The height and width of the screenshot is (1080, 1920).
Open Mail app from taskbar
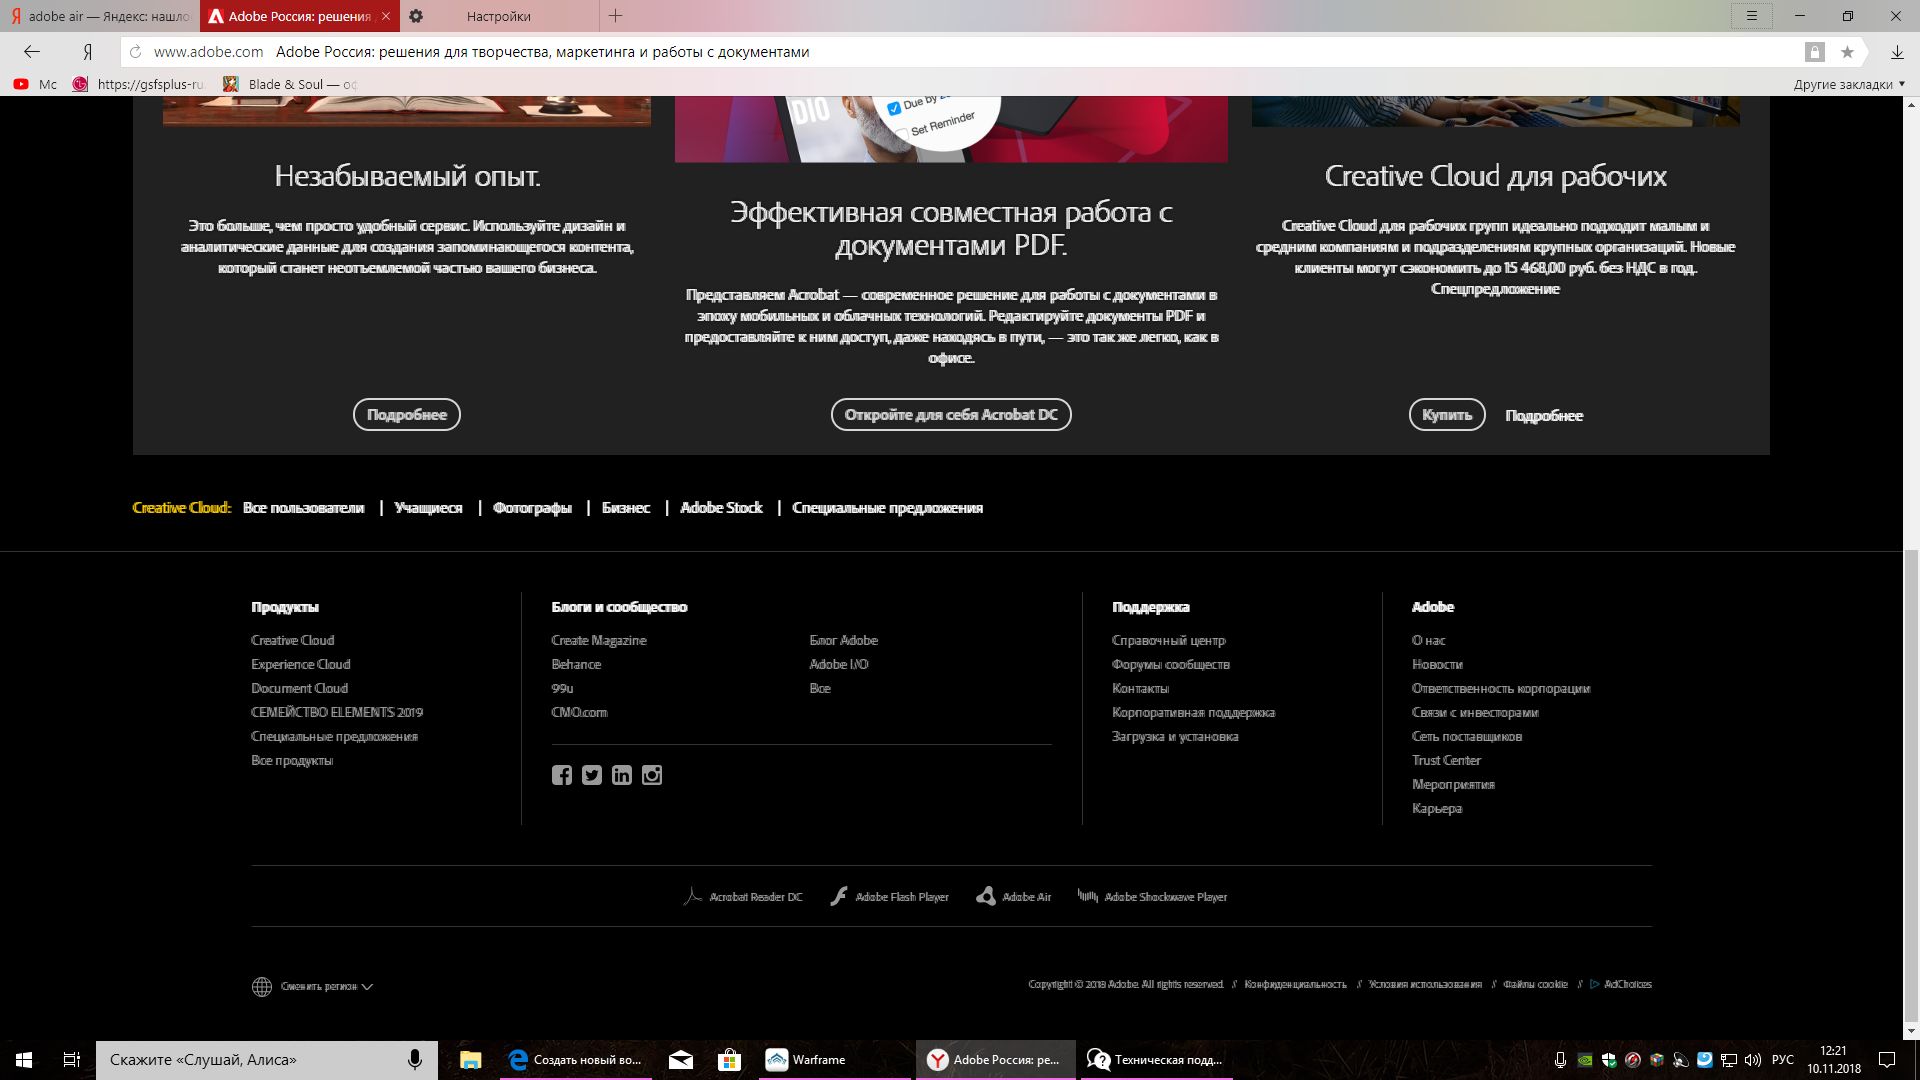point(681,1060)
